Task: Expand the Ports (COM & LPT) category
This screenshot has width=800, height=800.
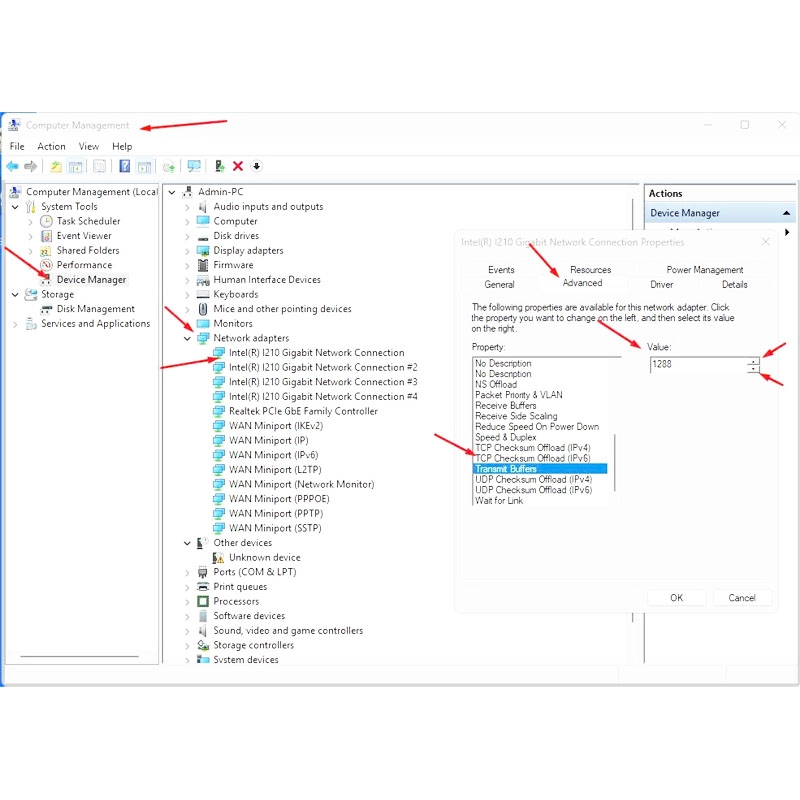Action: 187,572
